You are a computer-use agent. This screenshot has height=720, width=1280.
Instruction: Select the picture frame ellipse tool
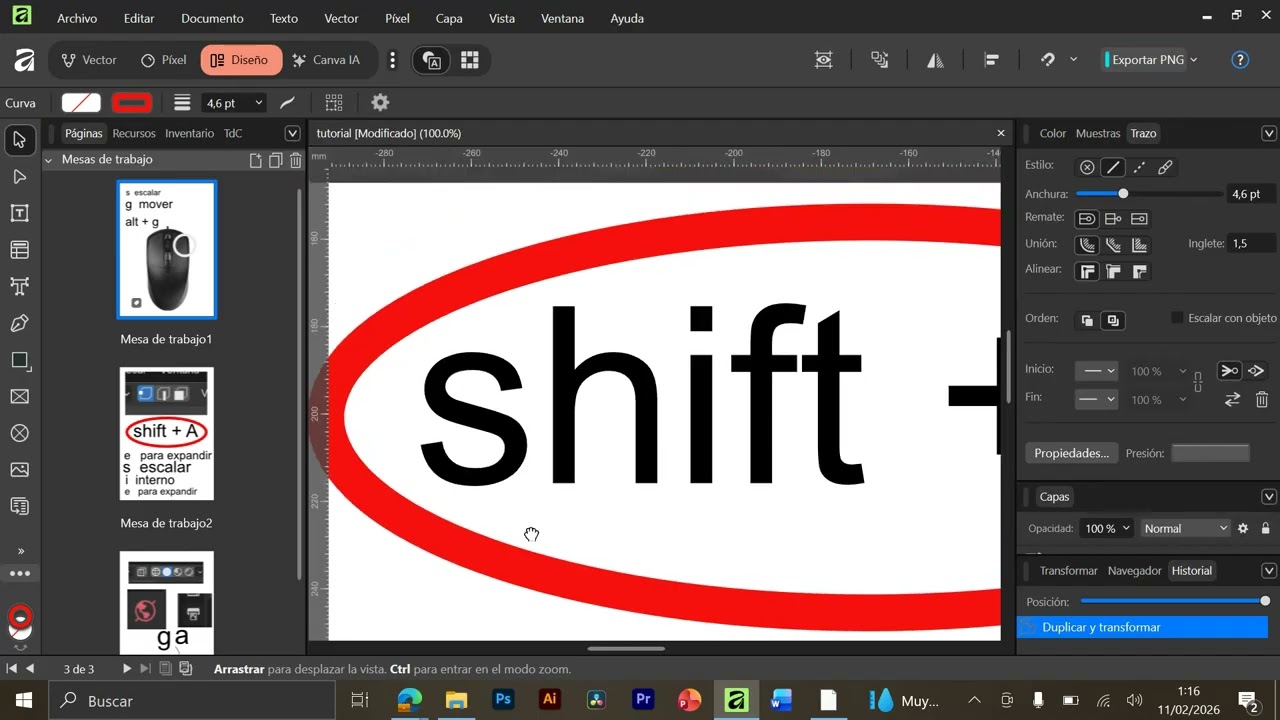[x=19, y=433]
